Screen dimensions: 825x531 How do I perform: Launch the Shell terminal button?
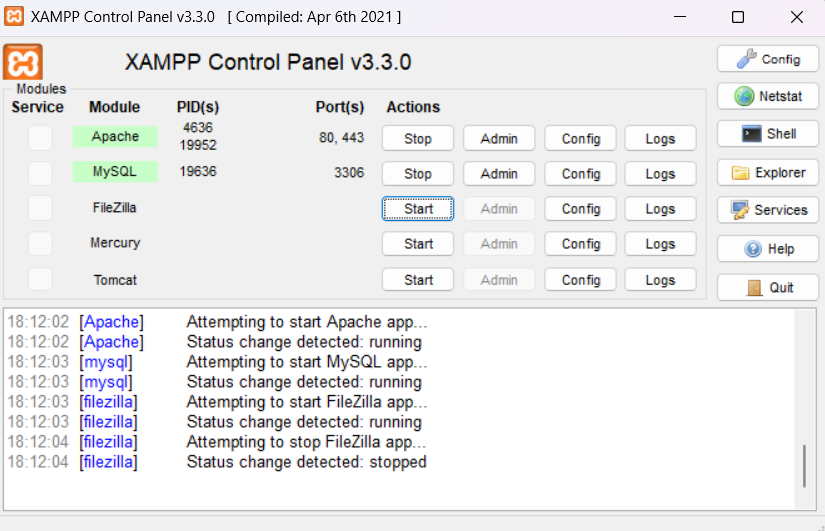click(768, 134)
